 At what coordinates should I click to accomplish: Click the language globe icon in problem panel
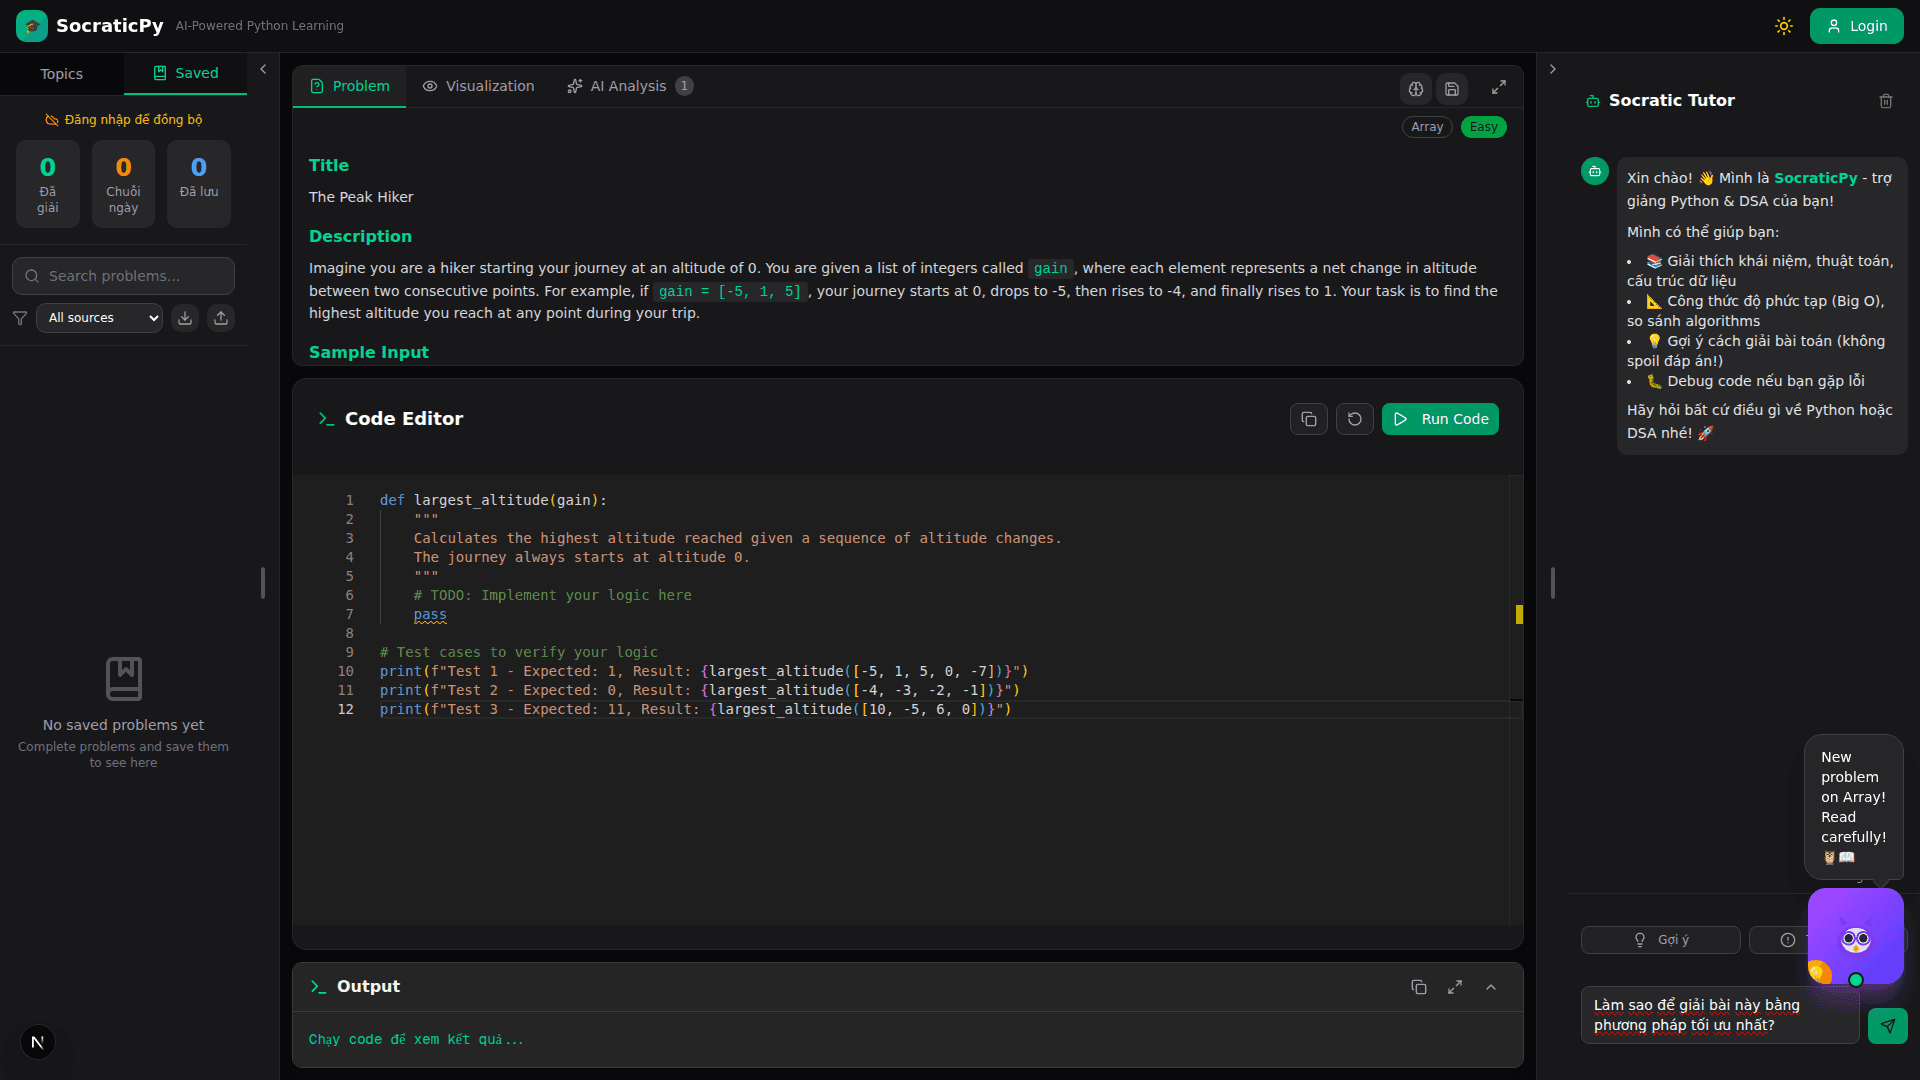(x=1416, y=89)
